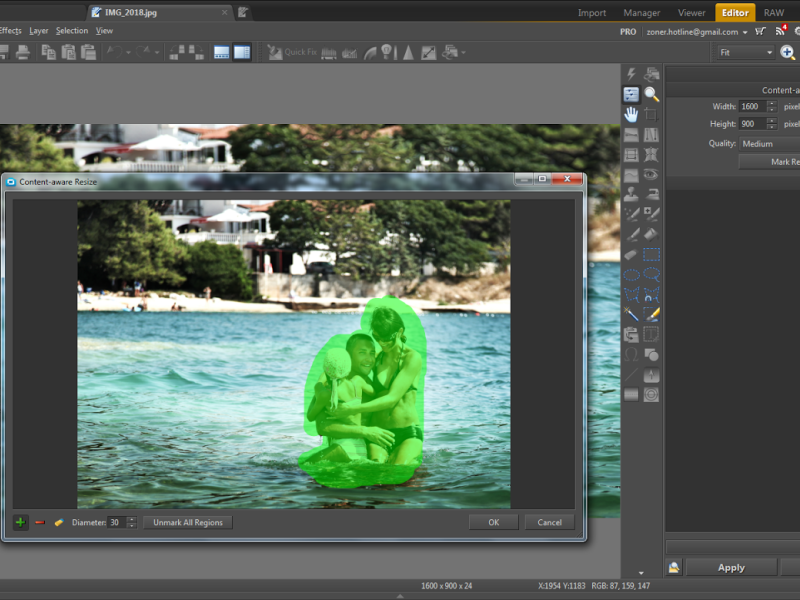Click the Width spinner arrows

point(771,106)
